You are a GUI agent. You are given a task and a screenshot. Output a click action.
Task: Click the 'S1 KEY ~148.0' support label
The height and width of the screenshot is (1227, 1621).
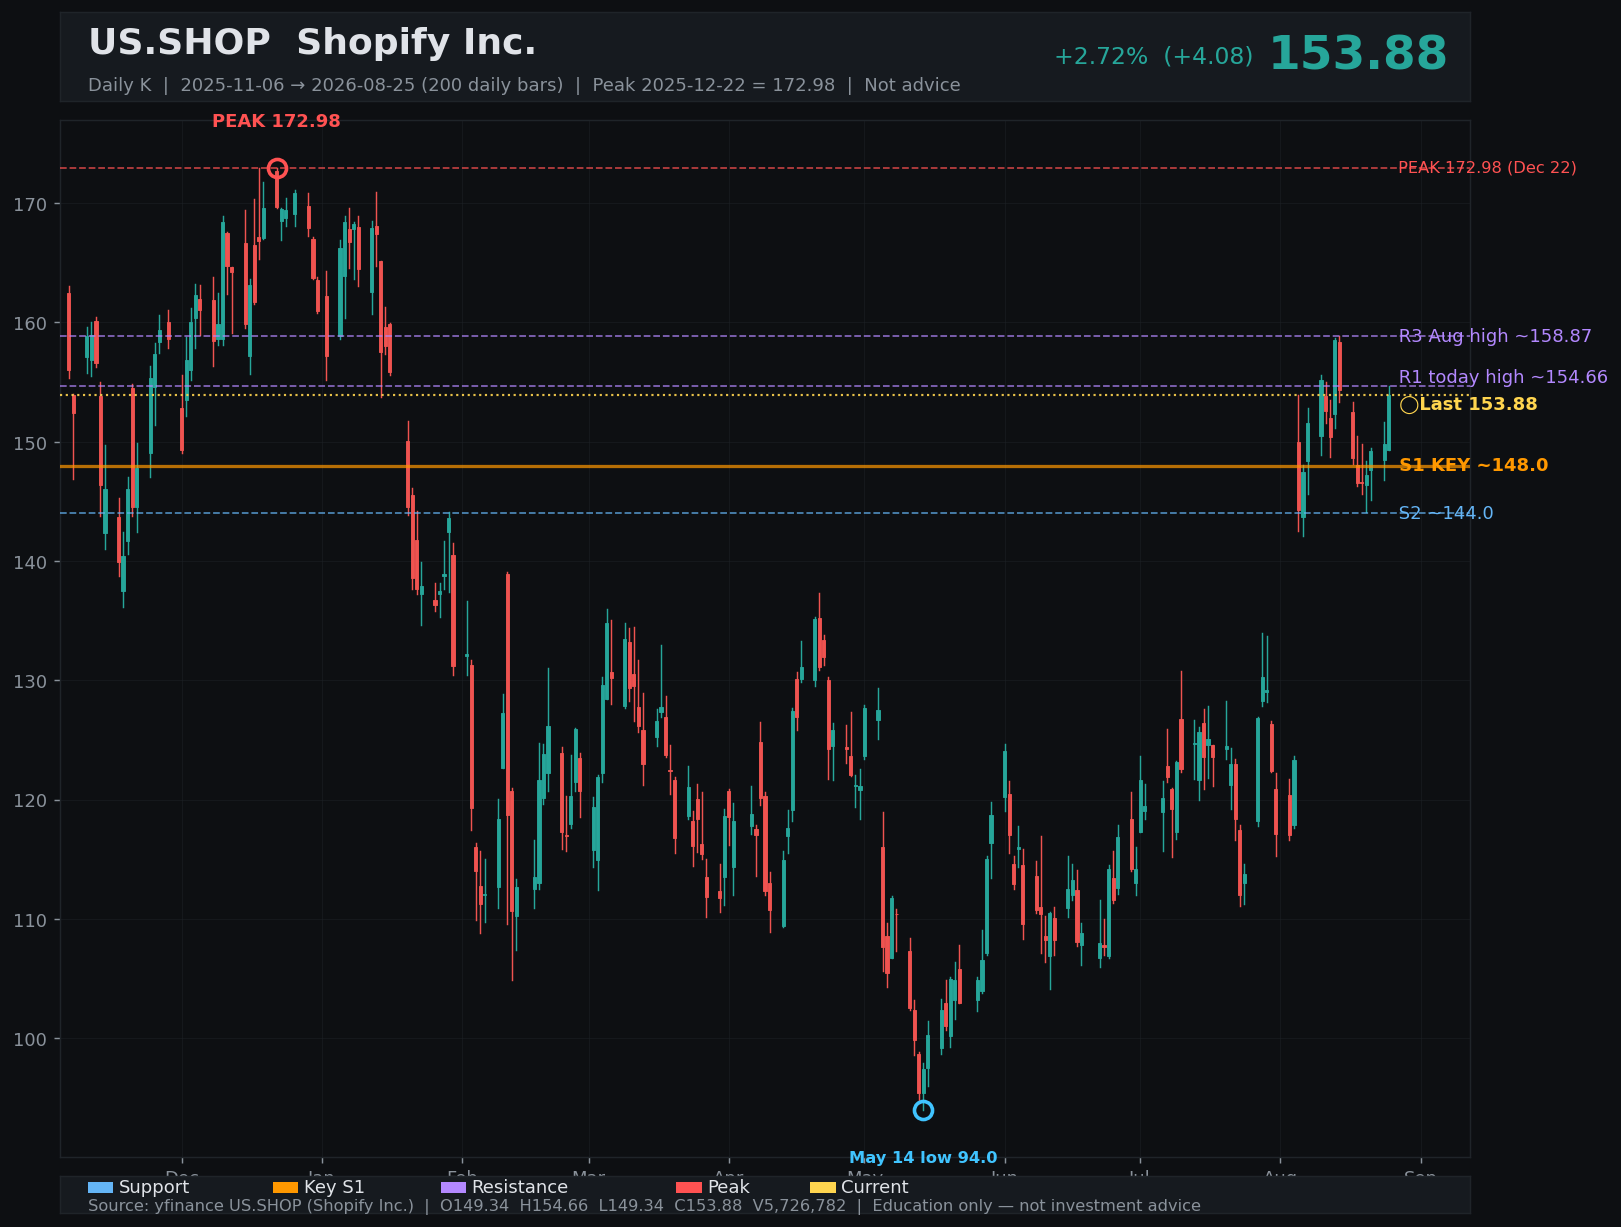(1473, 465)
